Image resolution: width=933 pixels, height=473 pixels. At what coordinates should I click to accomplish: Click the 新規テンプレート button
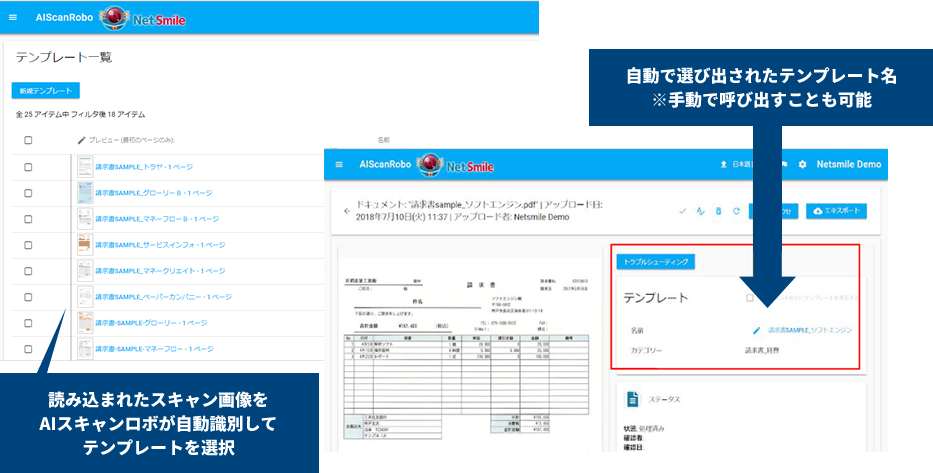point(46,91)
